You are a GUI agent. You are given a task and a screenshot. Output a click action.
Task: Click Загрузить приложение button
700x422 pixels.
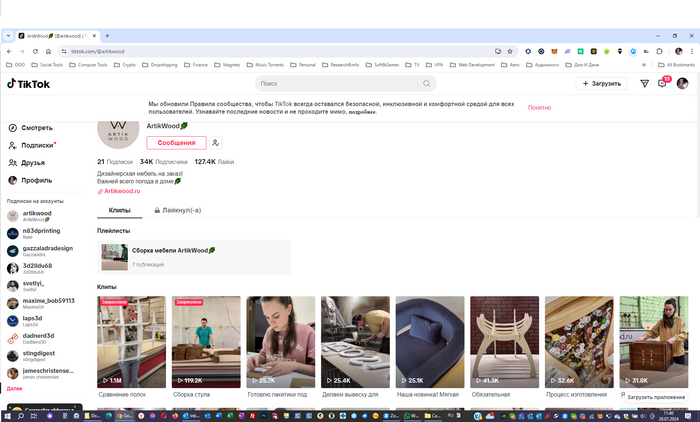coord(656,397)
